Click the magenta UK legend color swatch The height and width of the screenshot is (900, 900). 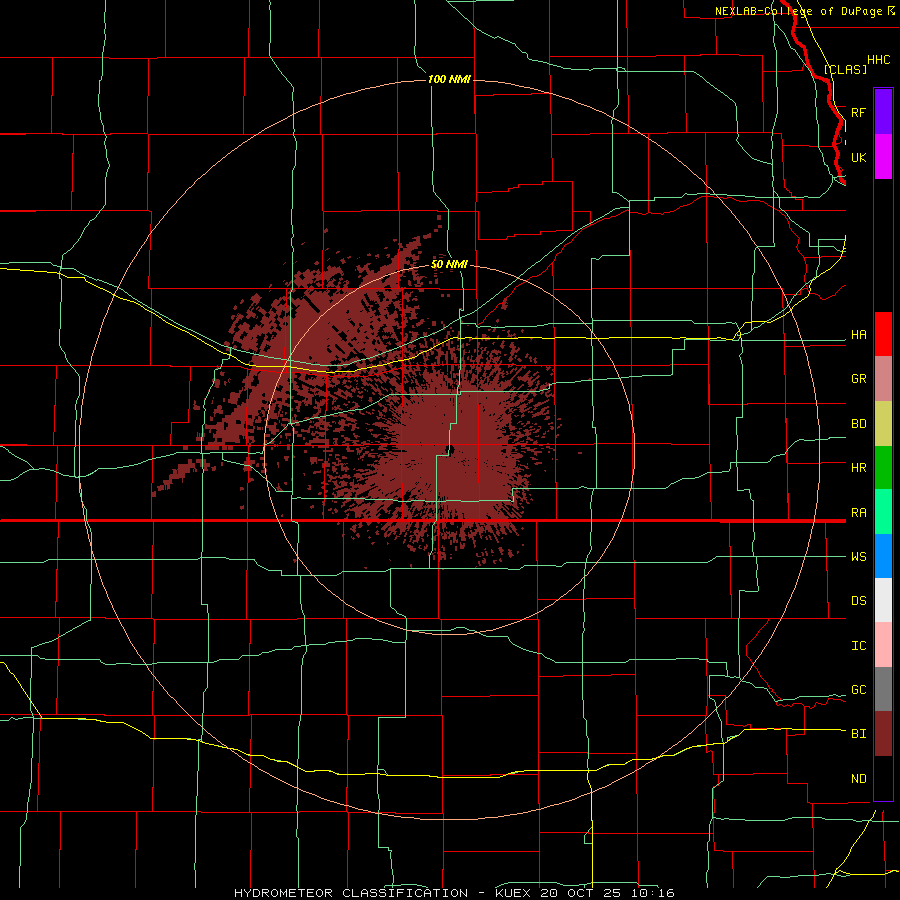point(883,157)
